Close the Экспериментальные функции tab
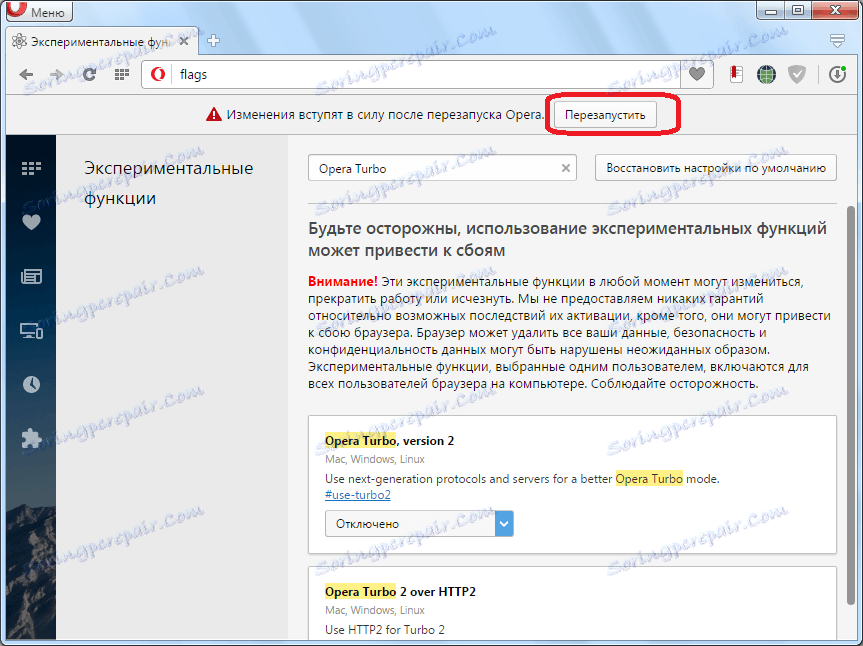 tap(184, 41)
